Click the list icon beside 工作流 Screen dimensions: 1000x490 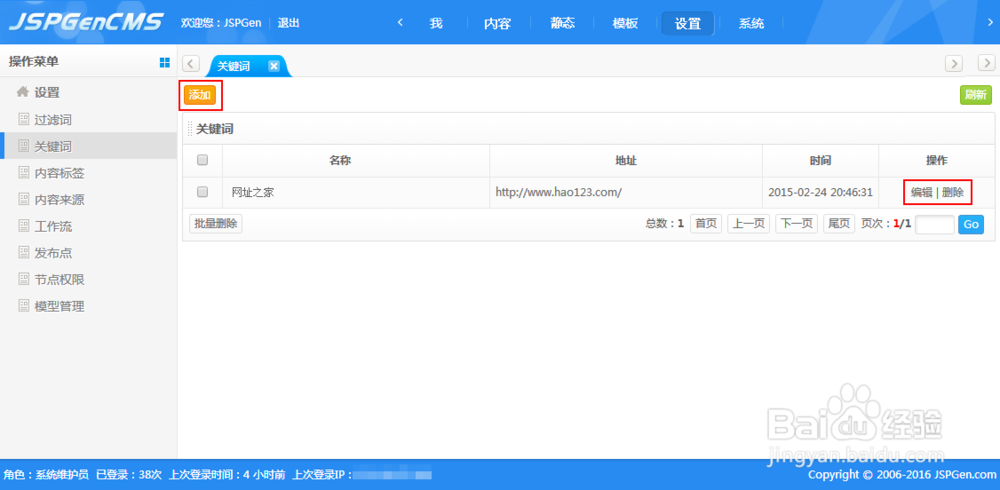24,226
